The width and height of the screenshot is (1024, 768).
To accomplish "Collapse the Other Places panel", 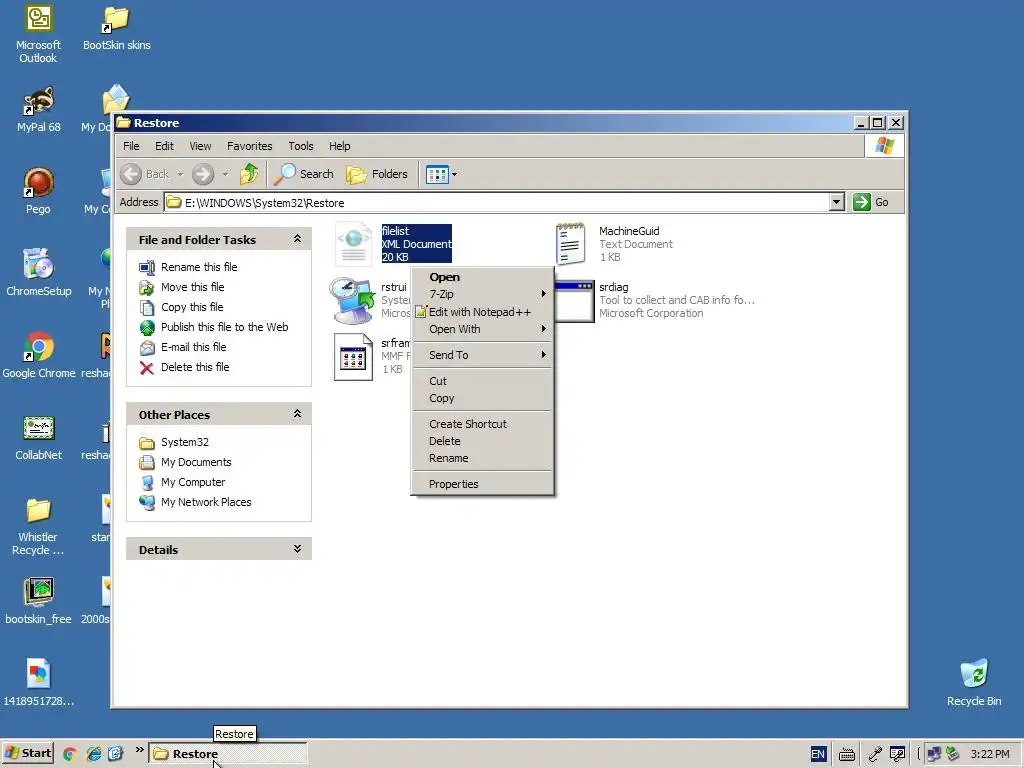I will [x=297, y=414].
